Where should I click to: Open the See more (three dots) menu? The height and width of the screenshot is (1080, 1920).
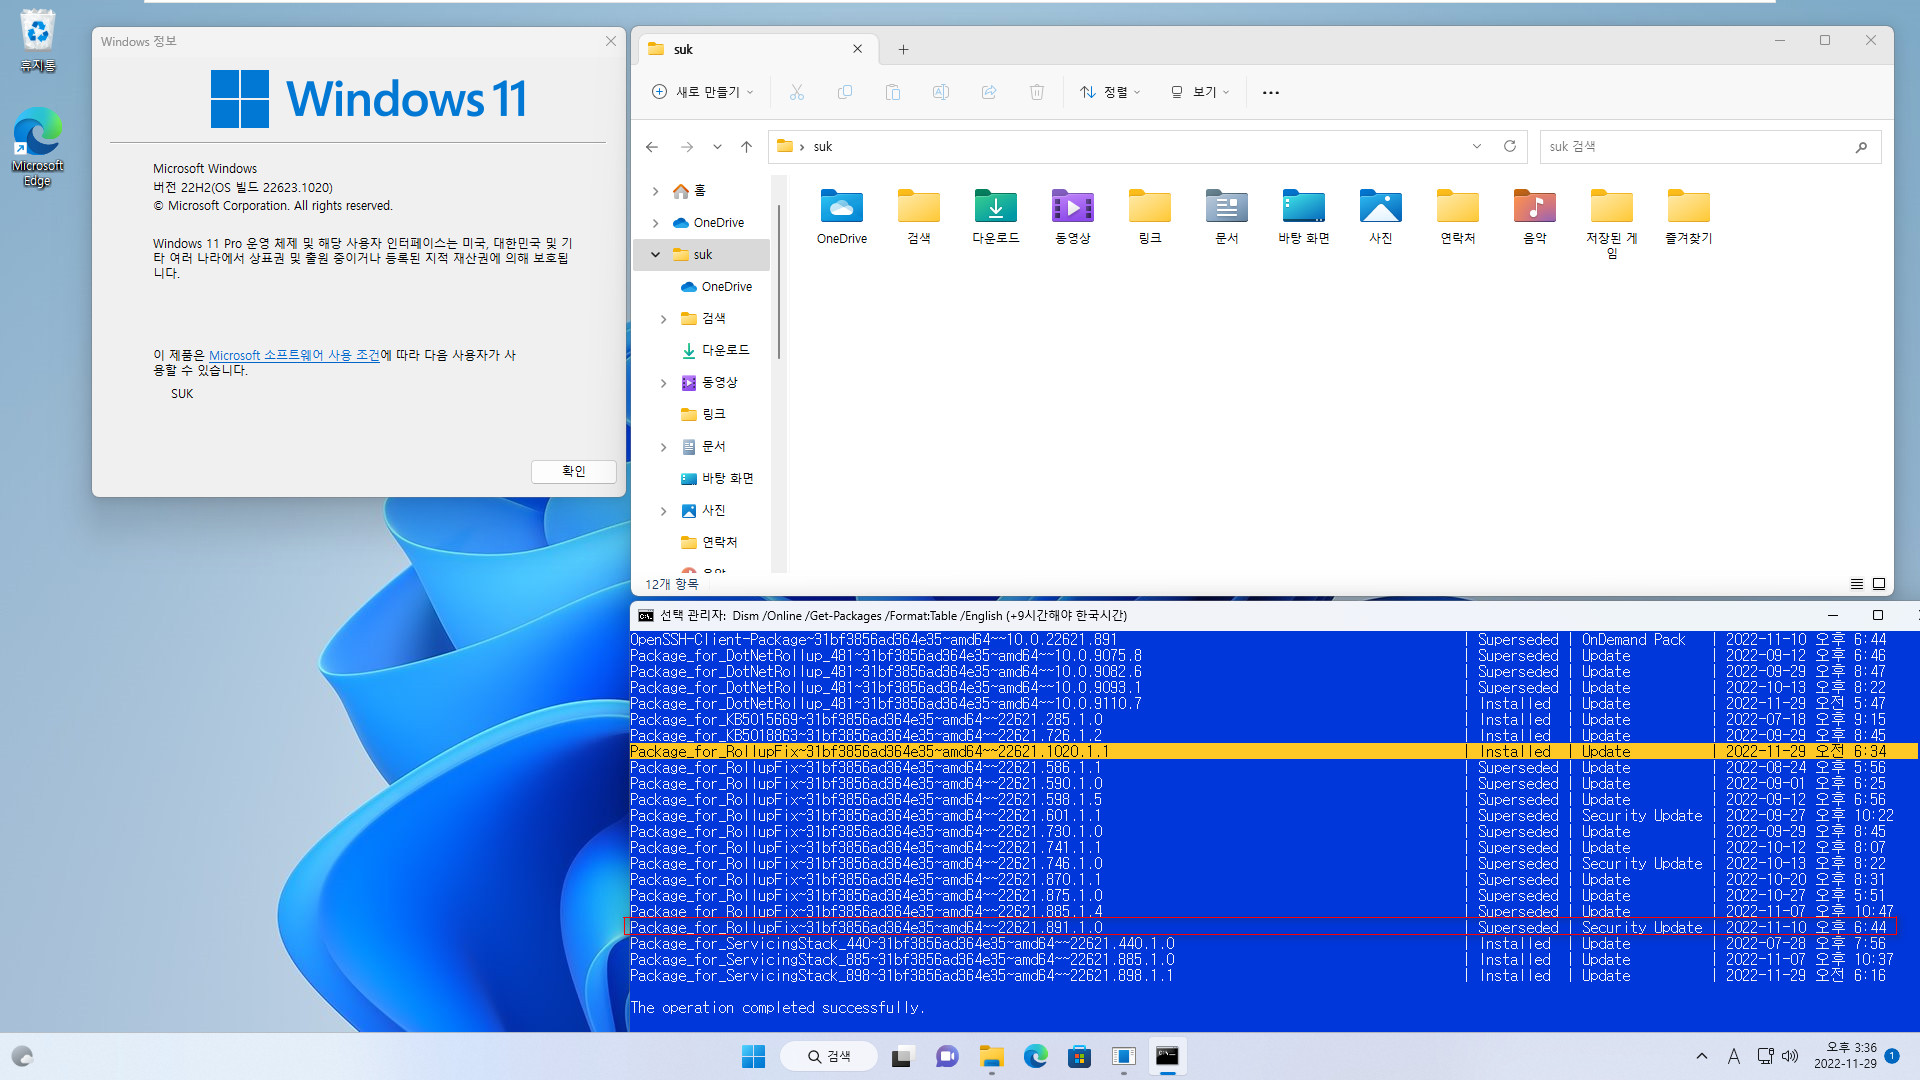pos(1270,92)
